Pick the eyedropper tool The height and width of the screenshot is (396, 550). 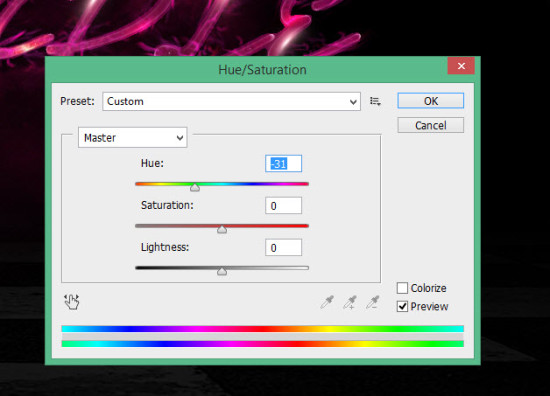coord(327,302)
